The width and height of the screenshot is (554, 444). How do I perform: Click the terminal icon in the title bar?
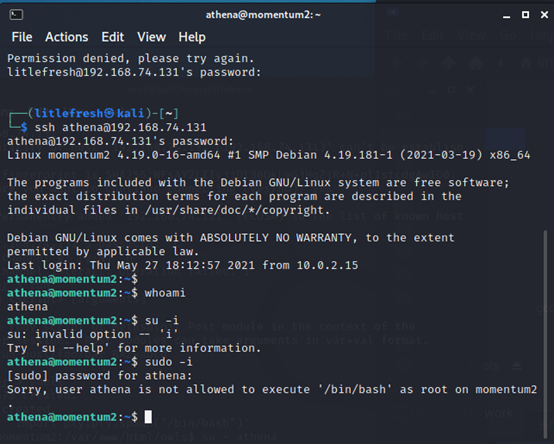point(16,15)
